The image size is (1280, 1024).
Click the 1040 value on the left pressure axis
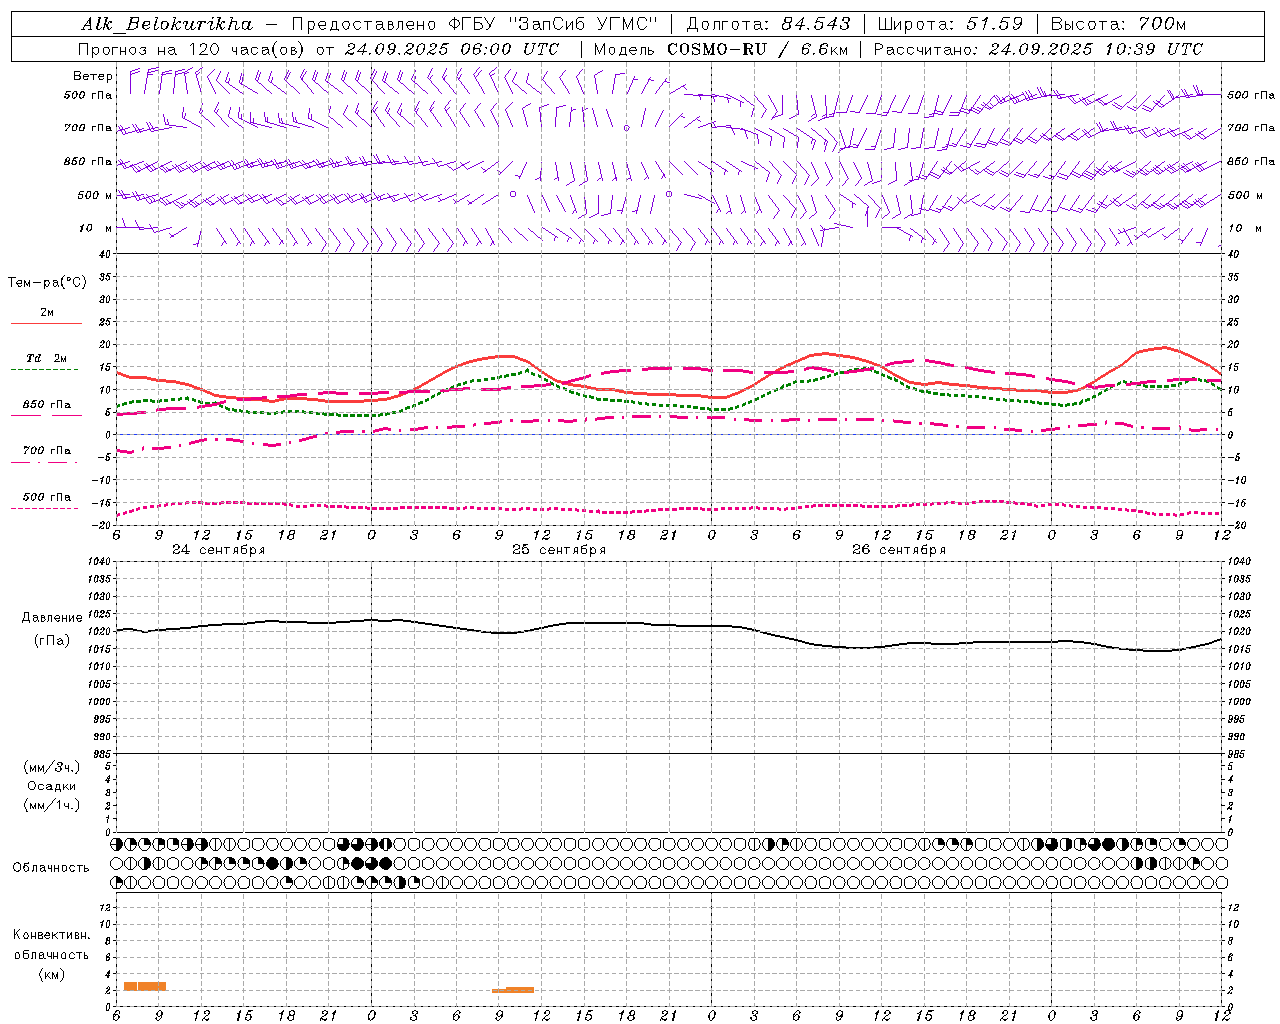pyautogui.click(x=98, y=562)
